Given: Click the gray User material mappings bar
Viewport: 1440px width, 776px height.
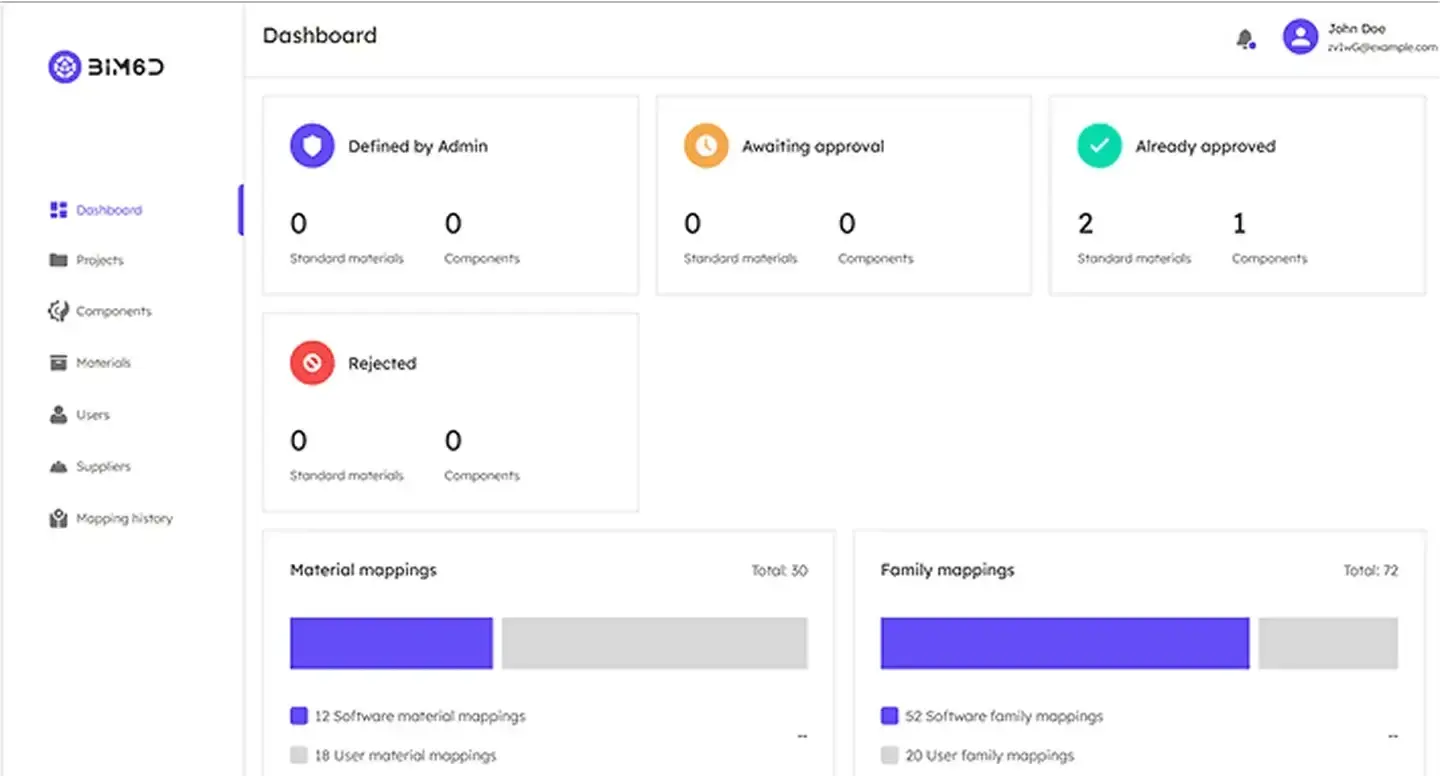Looking at the screenshot, I should point(654,643).
